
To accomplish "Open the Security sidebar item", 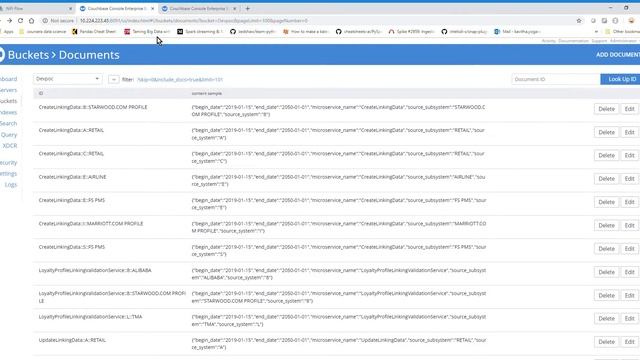I will (x=8, y=162).
